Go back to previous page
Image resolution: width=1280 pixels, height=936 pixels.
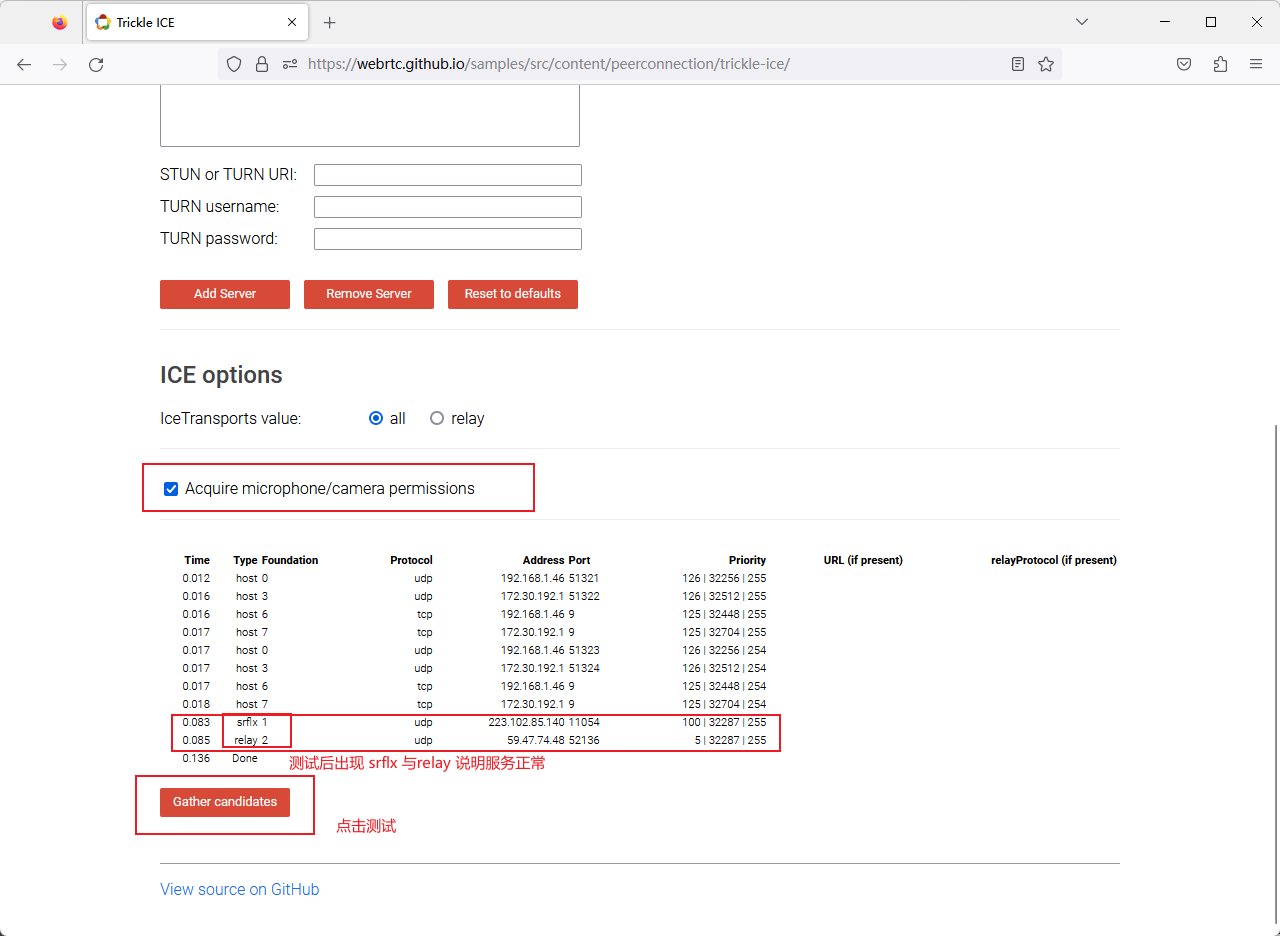24,64
